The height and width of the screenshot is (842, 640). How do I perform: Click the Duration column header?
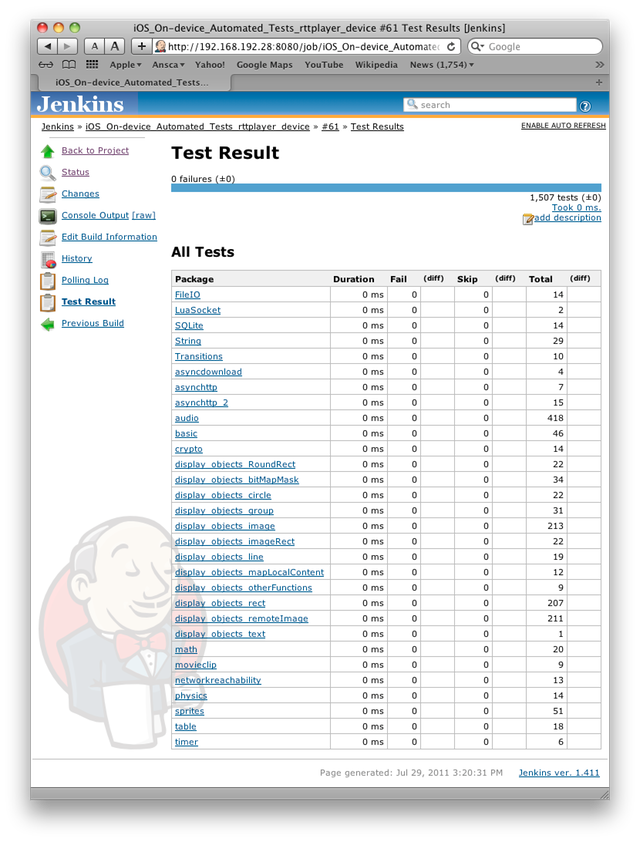(x=353, y=279)
